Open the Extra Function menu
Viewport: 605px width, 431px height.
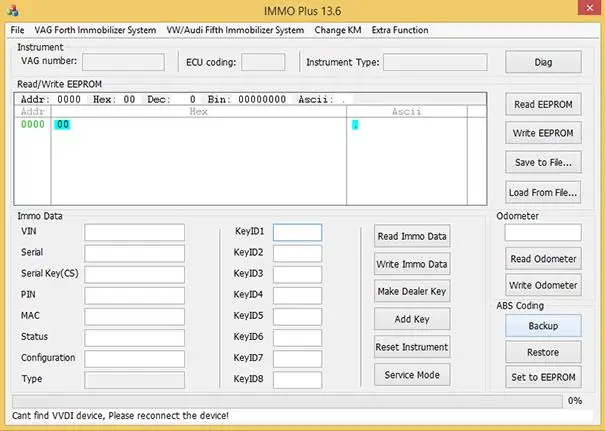(400, 30)
